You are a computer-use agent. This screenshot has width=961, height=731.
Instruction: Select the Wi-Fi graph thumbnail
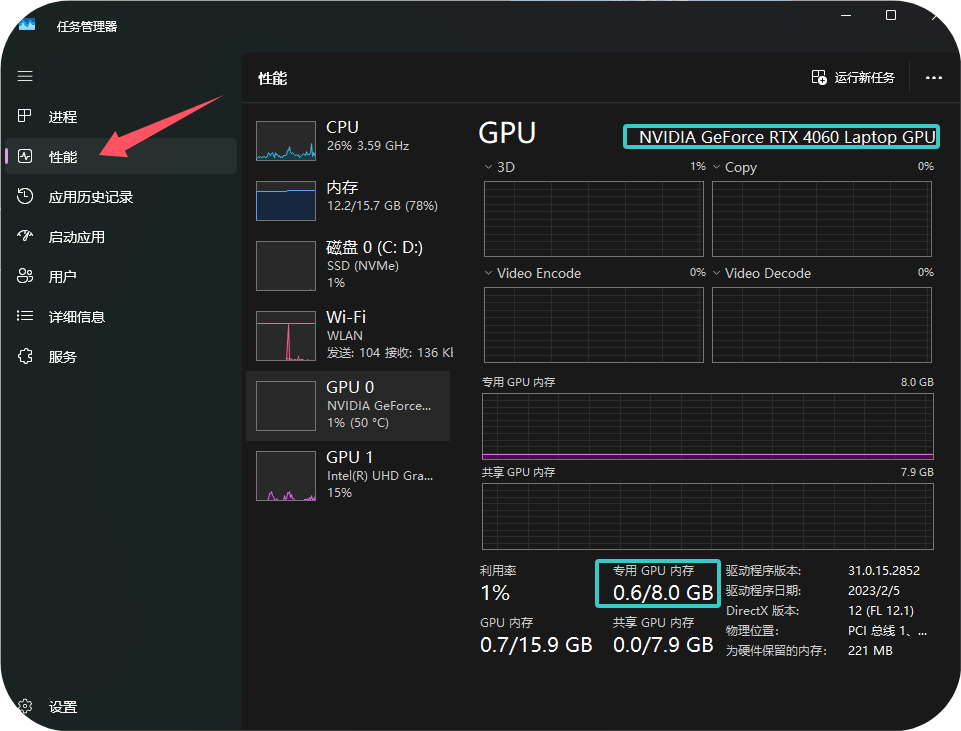pyautogui.click(x=286, y=336)
